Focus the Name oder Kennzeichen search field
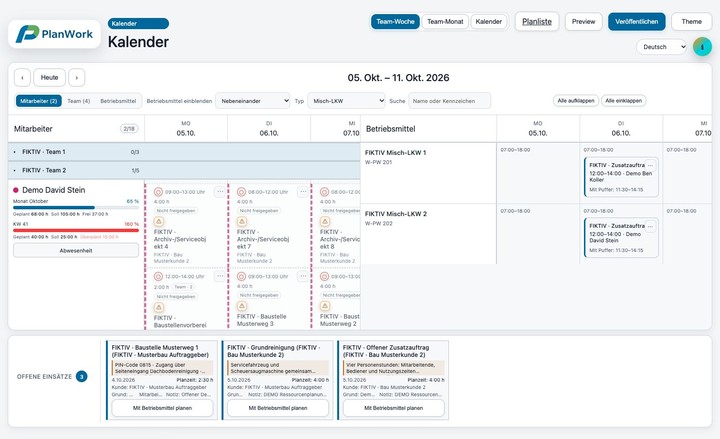The height and width of the screenshot is (439, 720). click(450, 101)
